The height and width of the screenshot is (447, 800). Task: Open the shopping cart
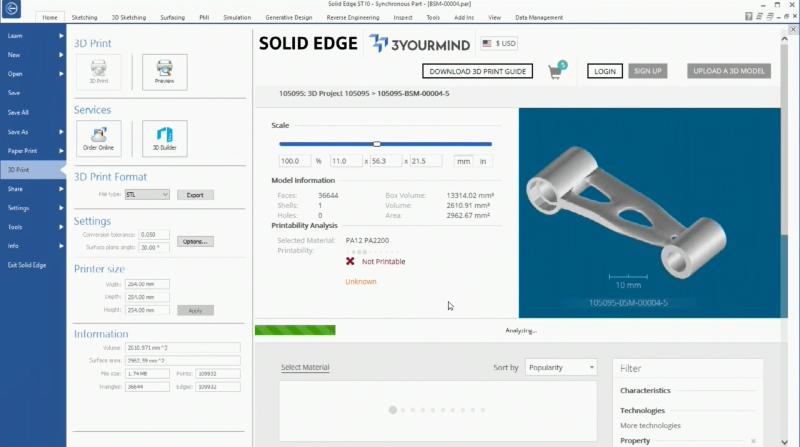(x=556, y=71)
